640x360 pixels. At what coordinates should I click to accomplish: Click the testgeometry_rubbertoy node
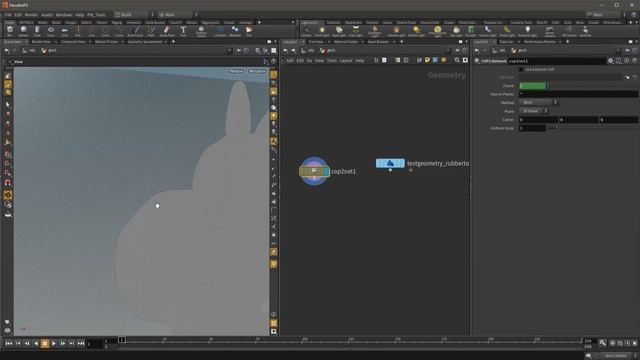pyautogui.click(x=390, y=163)
